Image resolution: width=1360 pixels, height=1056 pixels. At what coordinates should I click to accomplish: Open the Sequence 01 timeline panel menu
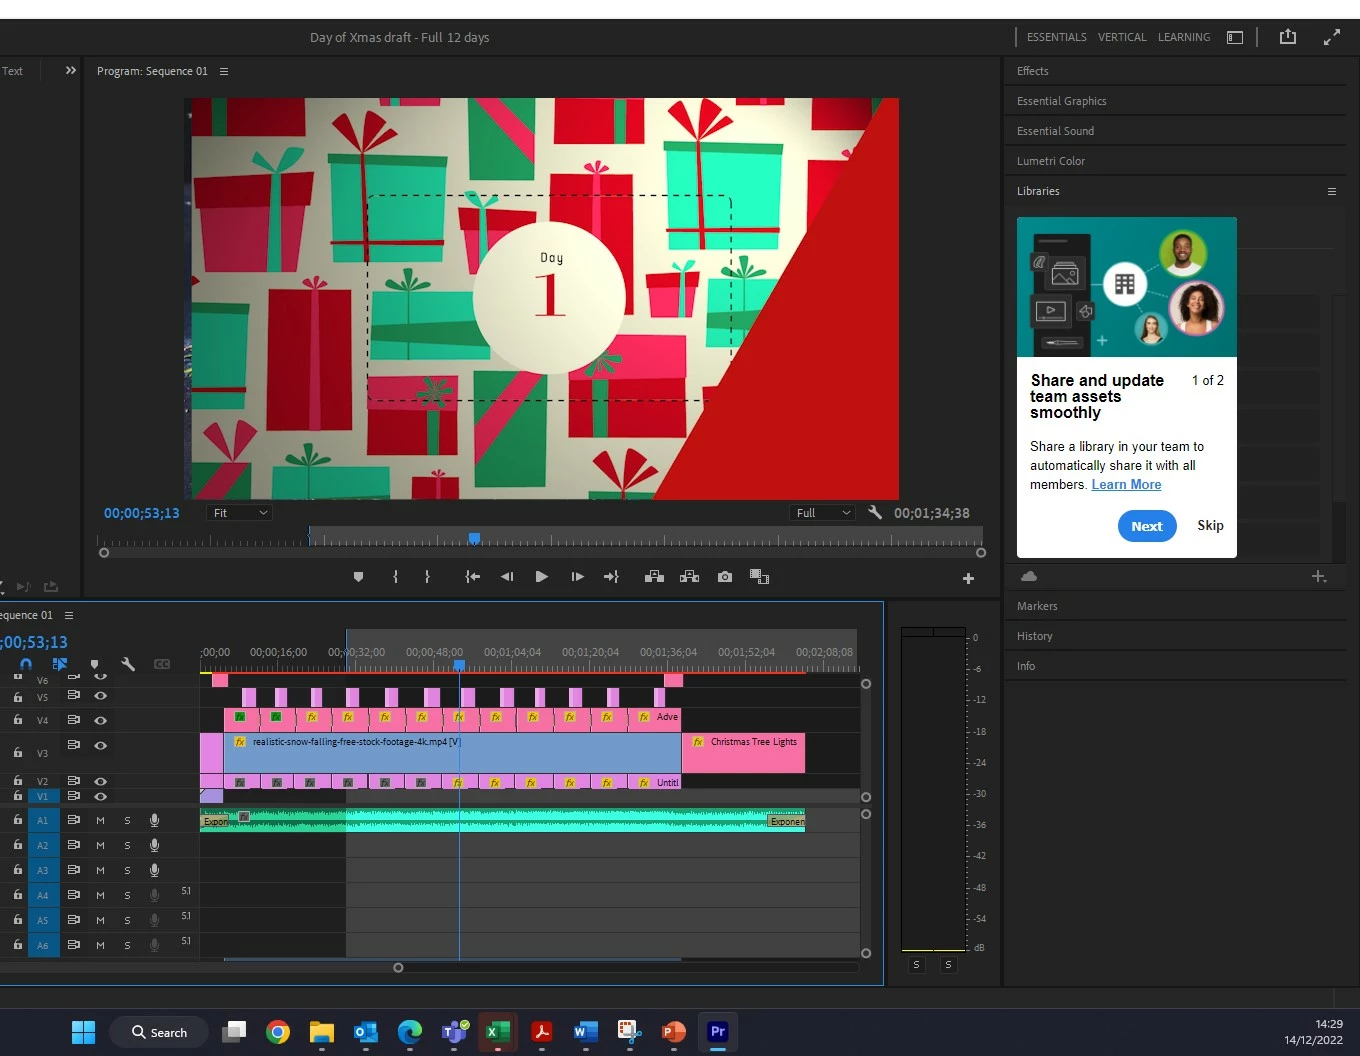pos(69,615)
